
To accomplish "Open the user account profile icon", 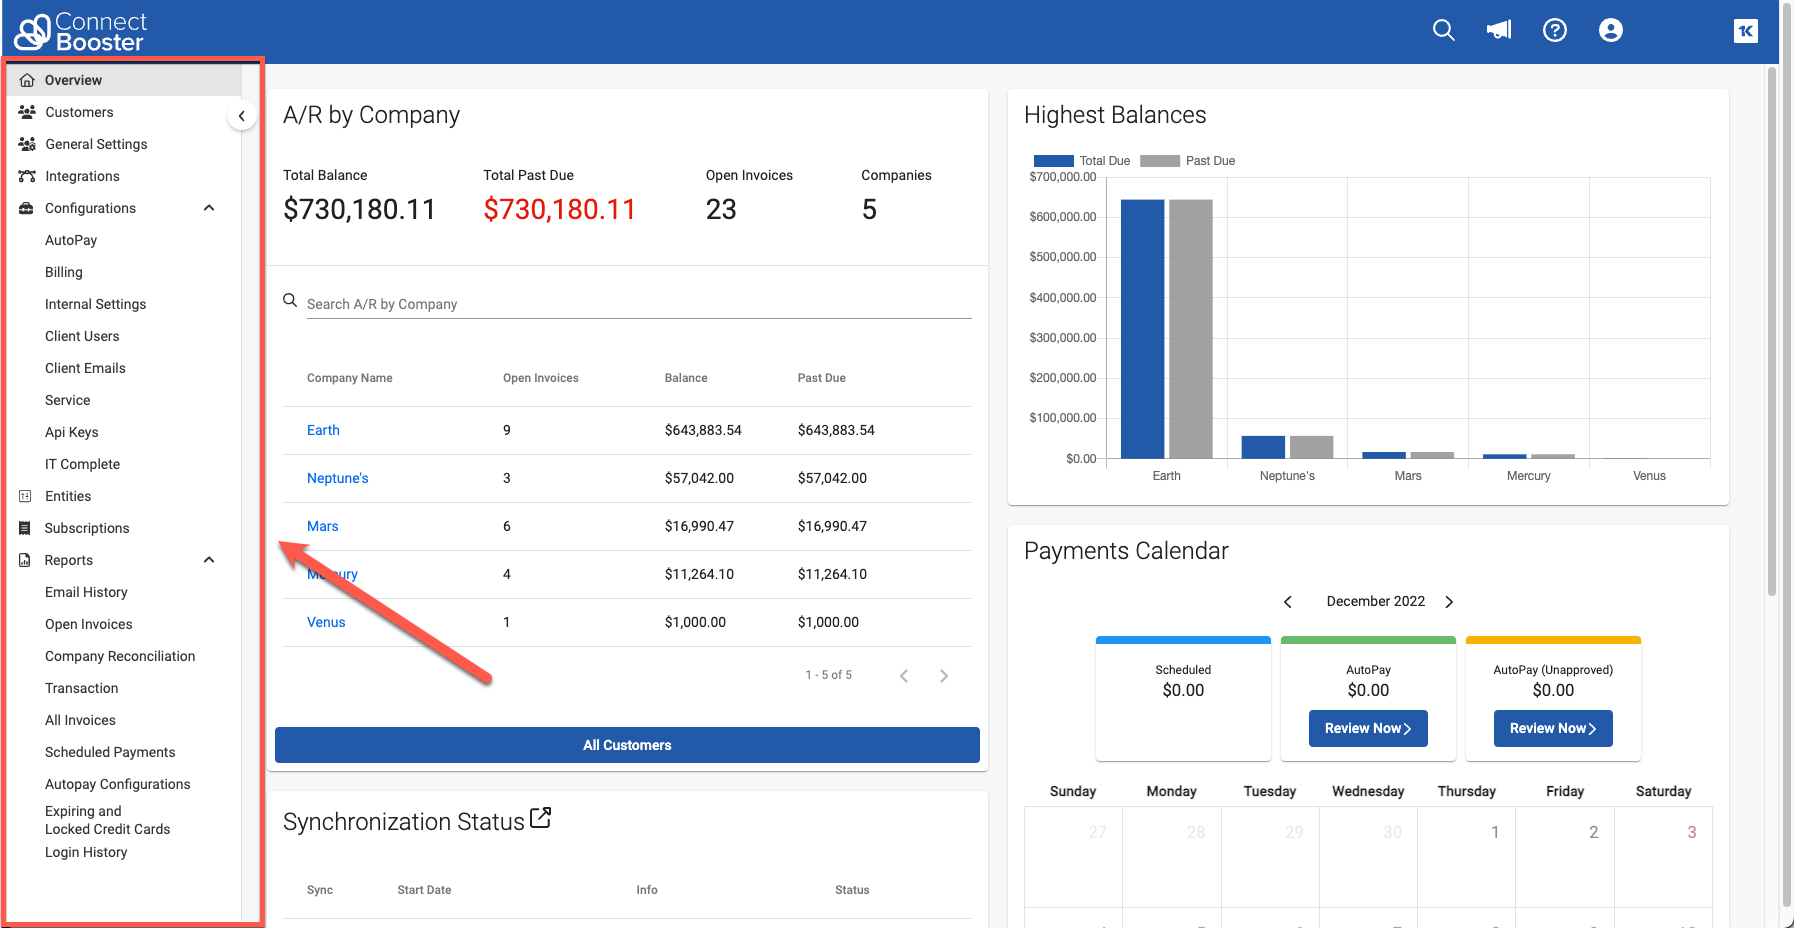I will [1611, 30].
